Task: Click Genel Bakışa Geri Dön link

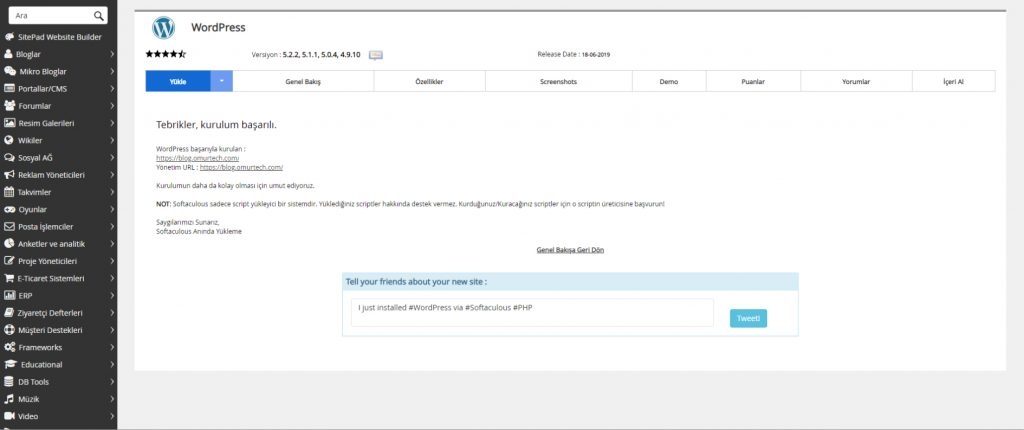Action: [x=570, y=250]
